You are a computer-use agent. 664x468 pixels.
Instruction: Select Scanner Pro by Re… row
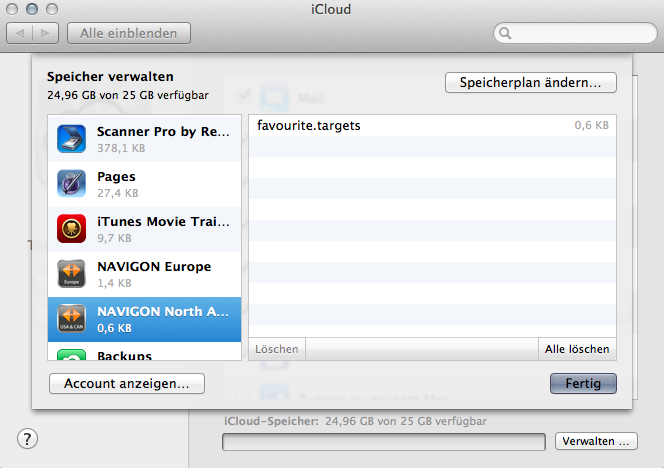click(x=144, y=138)
